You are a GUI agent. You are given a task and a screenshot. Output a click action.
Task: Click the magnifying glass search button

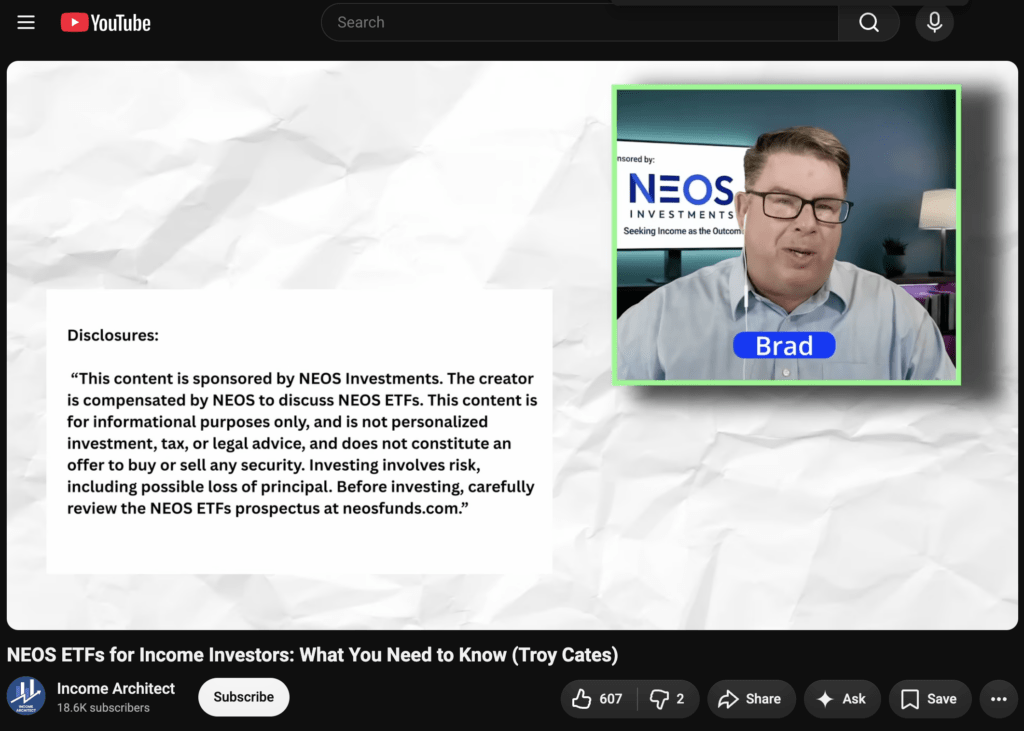tap(869, 23)
